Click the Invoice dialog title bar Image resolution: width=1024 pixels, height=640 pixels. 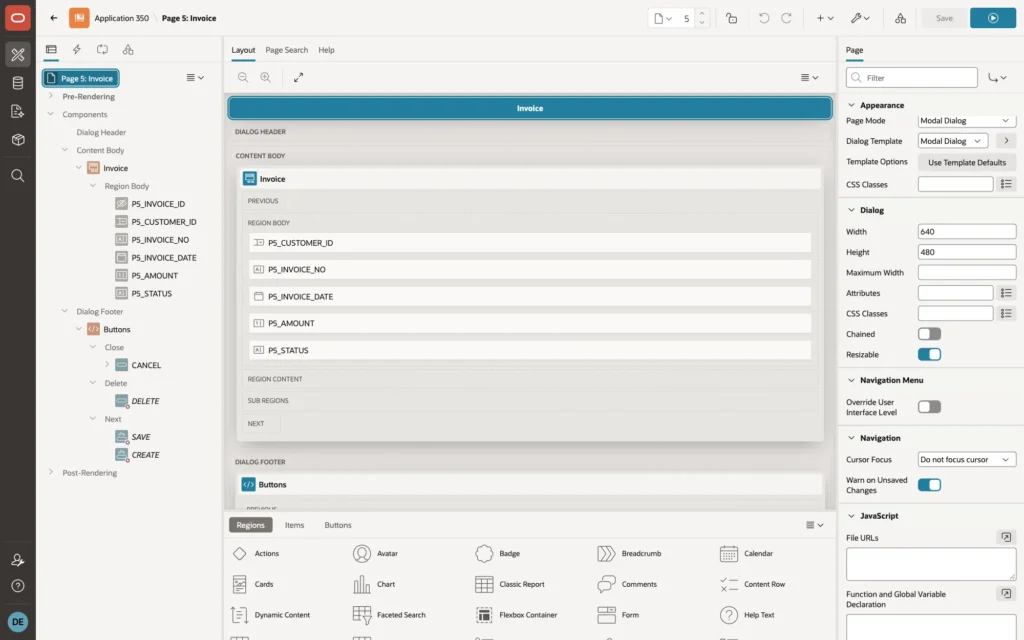pos(530,108)
